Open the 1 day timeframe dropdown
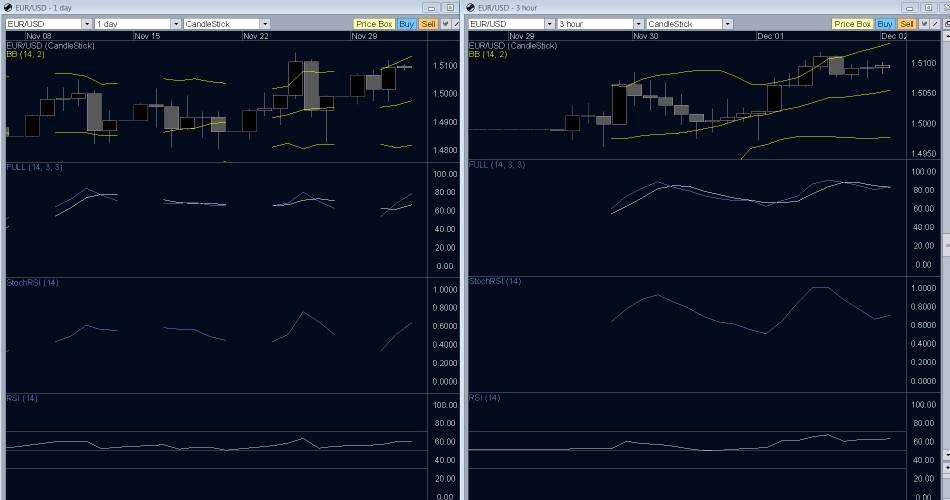Viewport: 950px width, 500px height. 176,24
